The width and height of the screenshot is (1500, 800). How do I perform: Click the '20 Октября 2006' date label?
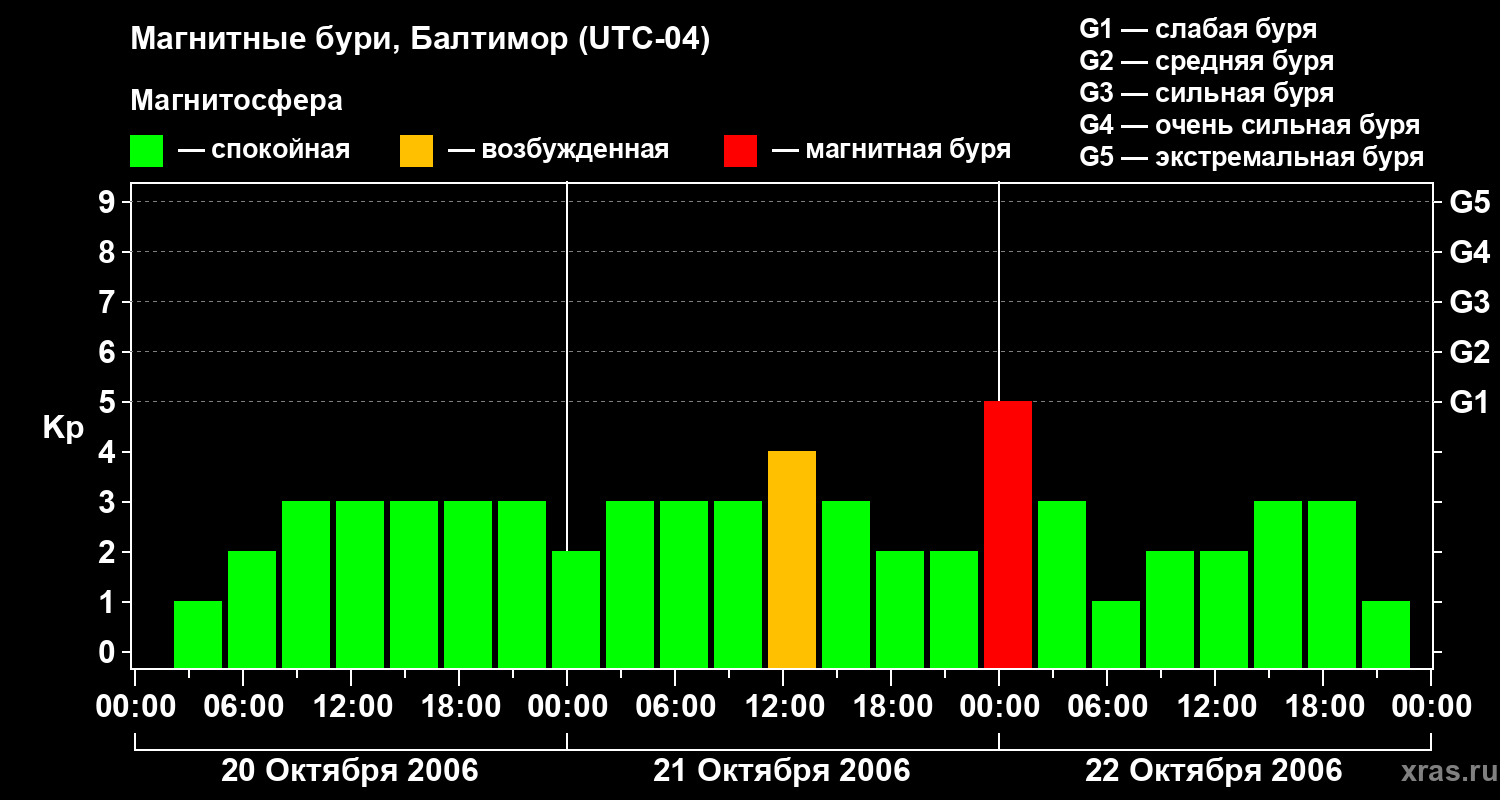click(350, 771)
